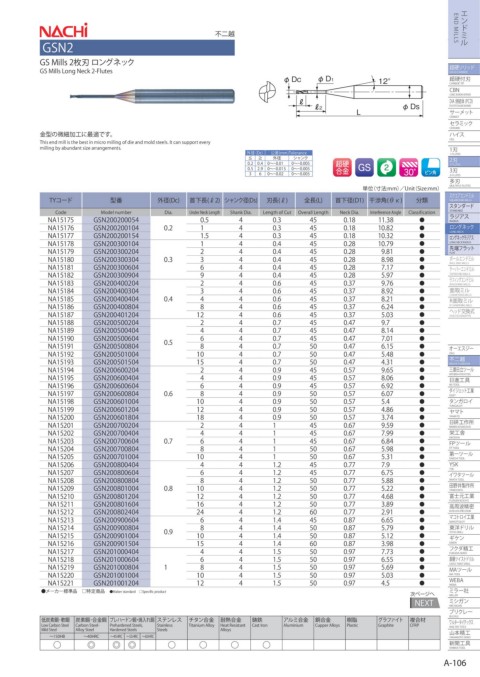Image resolution: width=480 pixels, height=677 pixels.
Task: Select the MAツール maker tab
Action: [464, 571]
